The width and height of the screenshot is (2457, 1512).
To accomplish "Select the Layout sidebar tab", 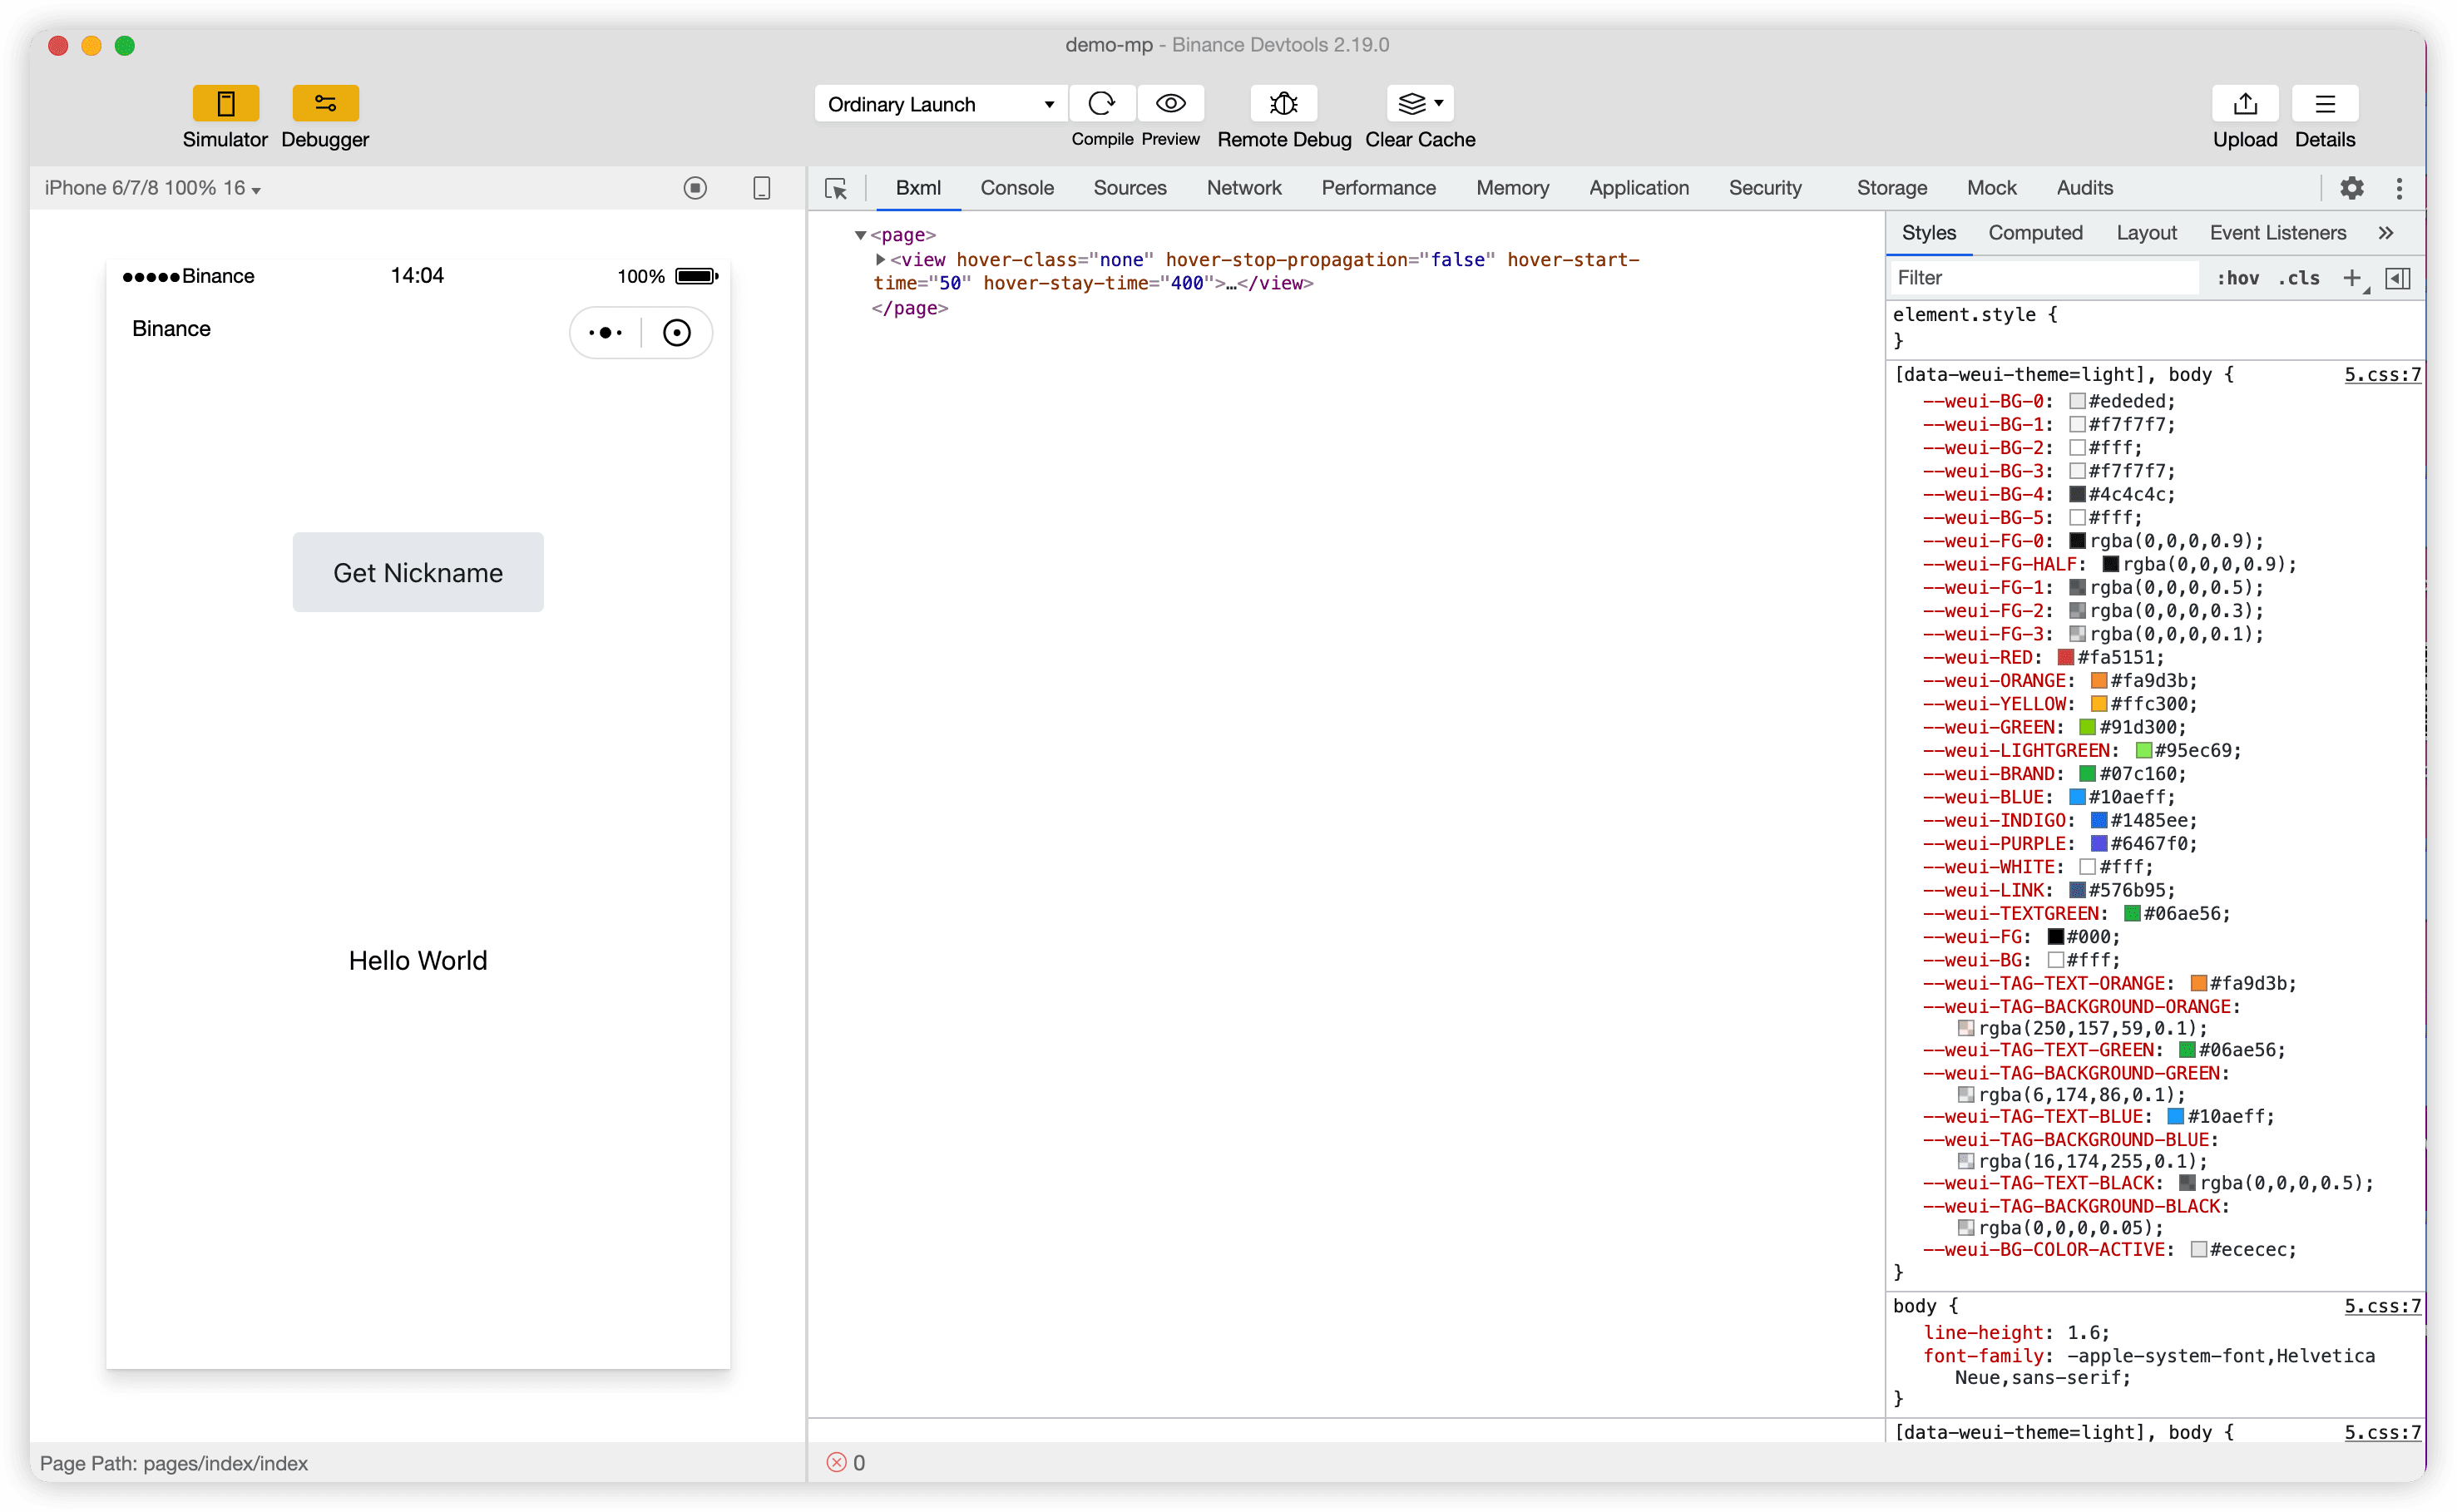I will click(2146, 233).
